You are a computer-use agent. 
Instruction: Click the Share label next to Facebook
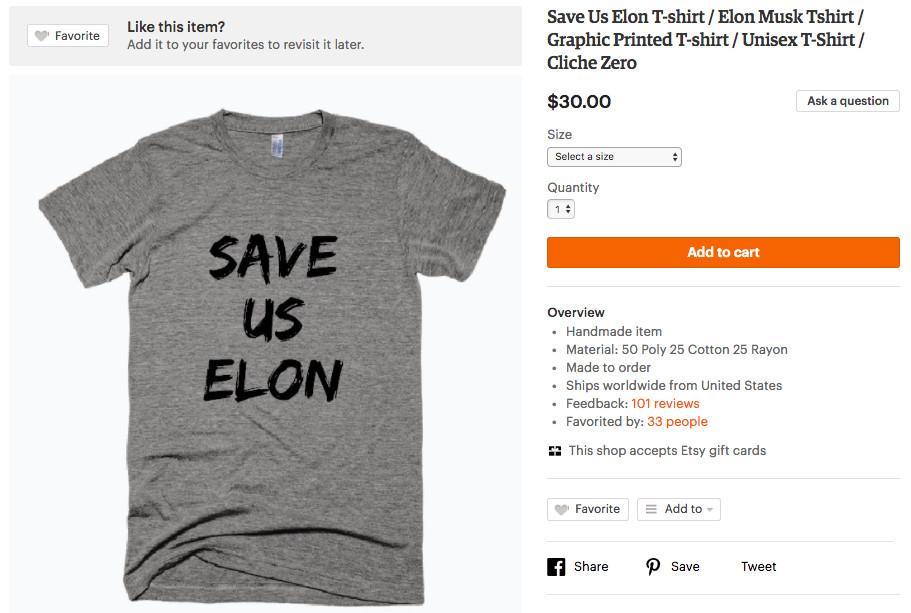(591, 567)
